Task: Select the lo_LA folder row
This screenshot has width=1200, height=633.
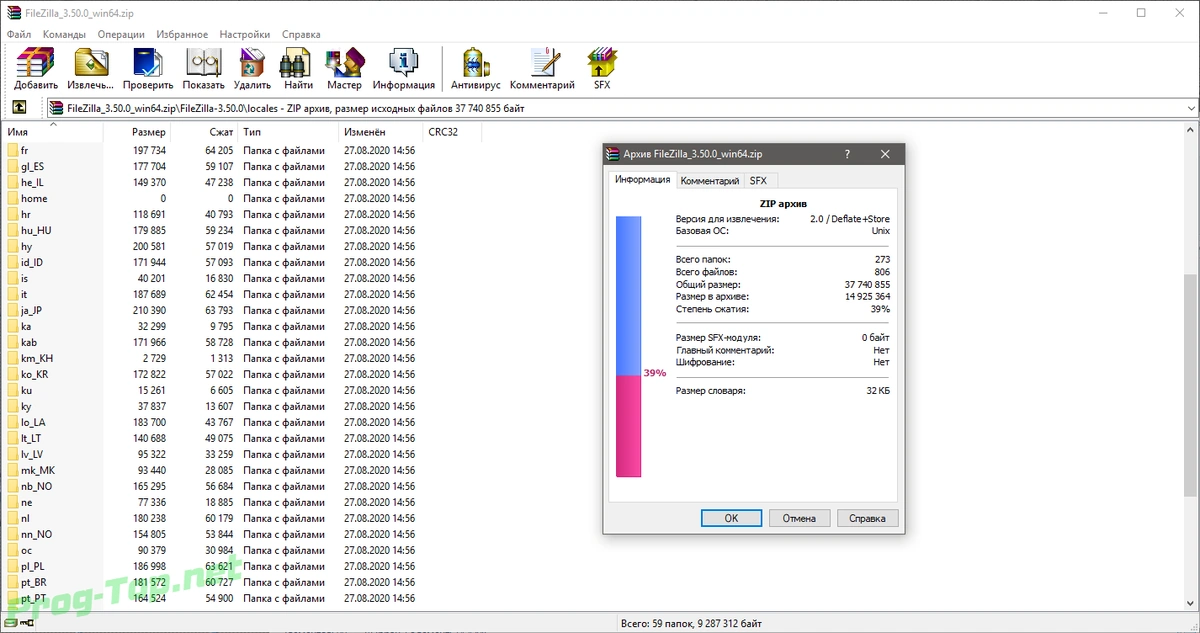Action: (210, 423)
